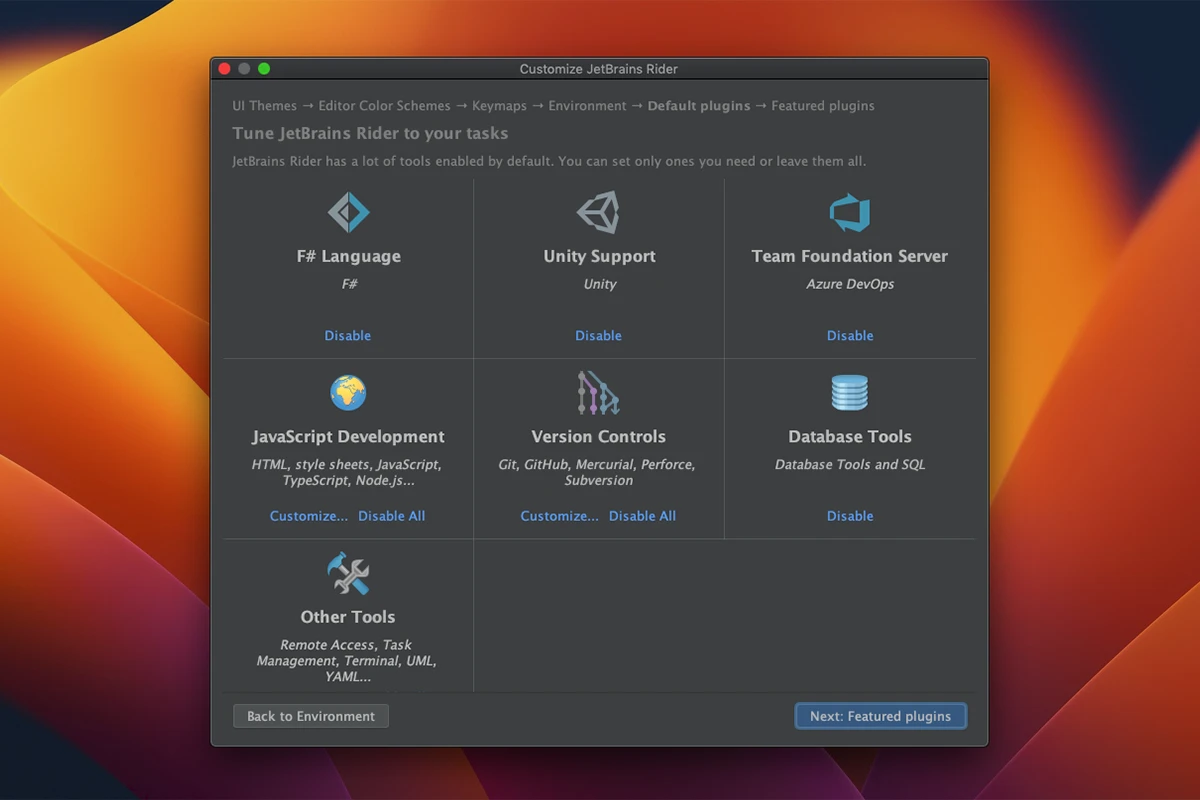Disable the F# Language plugin
This screenshot has height=800, width=1200.
point(348,336)
